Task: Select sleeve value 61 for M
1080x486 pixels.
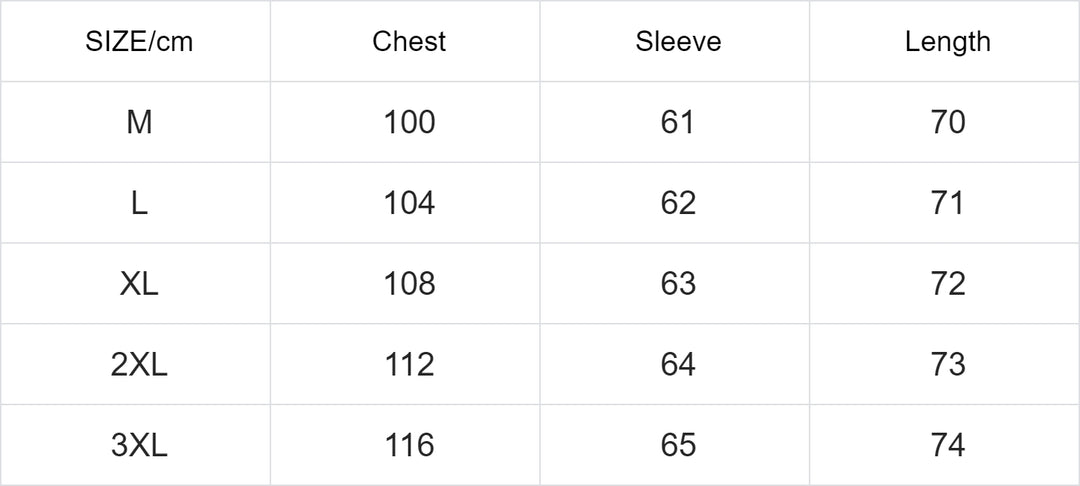Action: pos(678,123)
